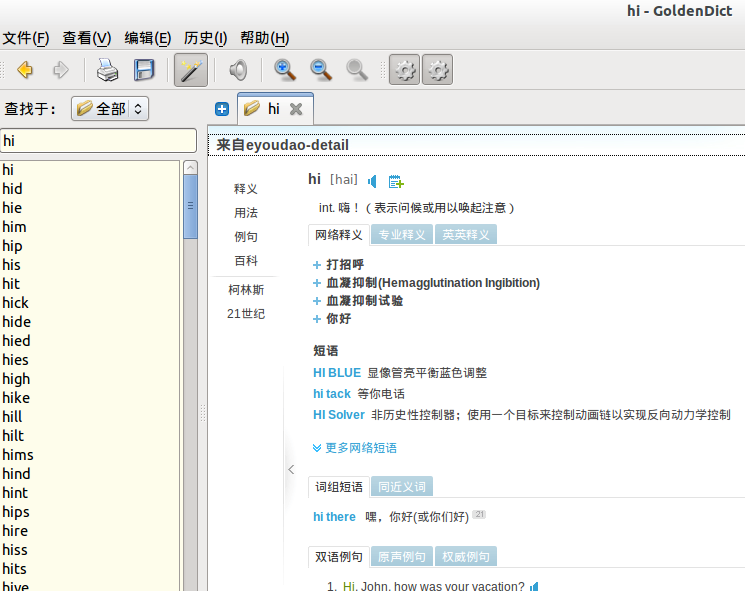
Task: Click the search field containing hi
Action: (x=98, y=141)
